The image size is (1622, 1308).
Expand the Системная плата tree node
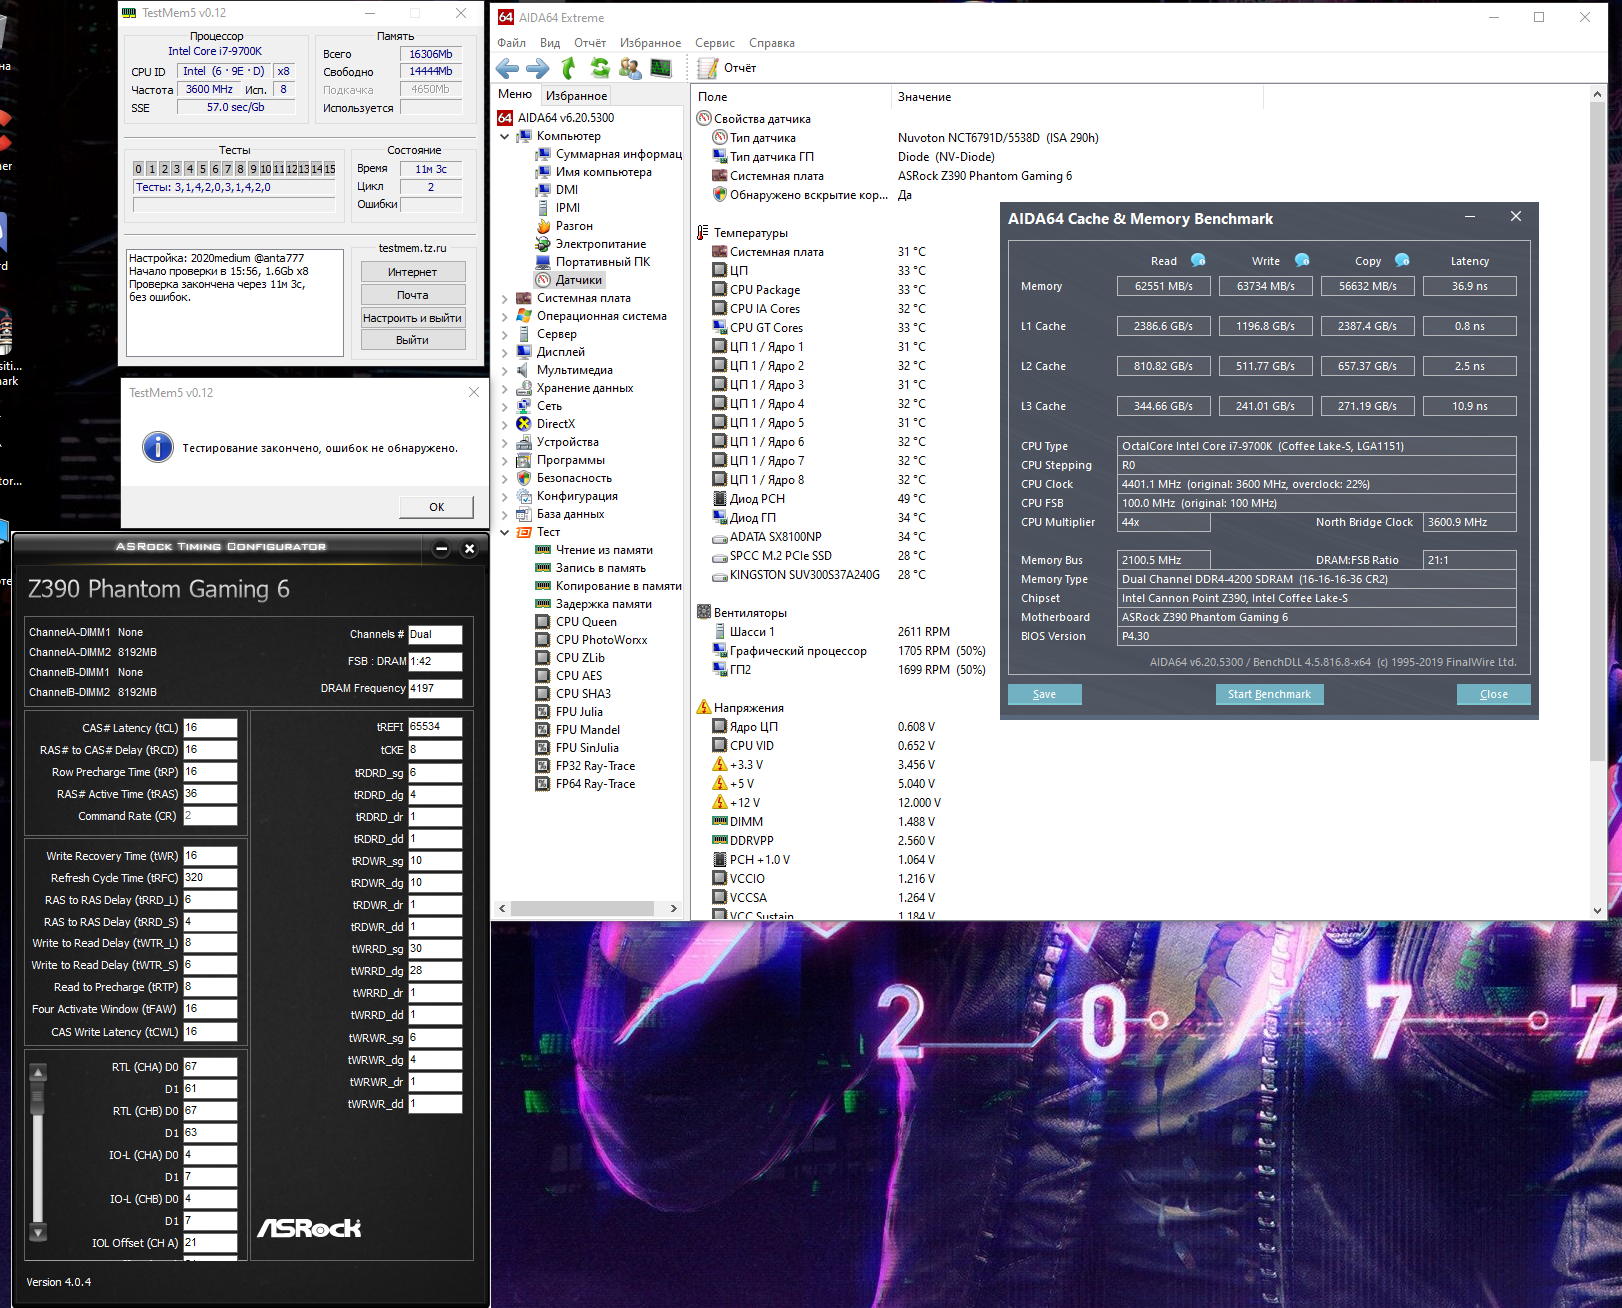(505, 298)
